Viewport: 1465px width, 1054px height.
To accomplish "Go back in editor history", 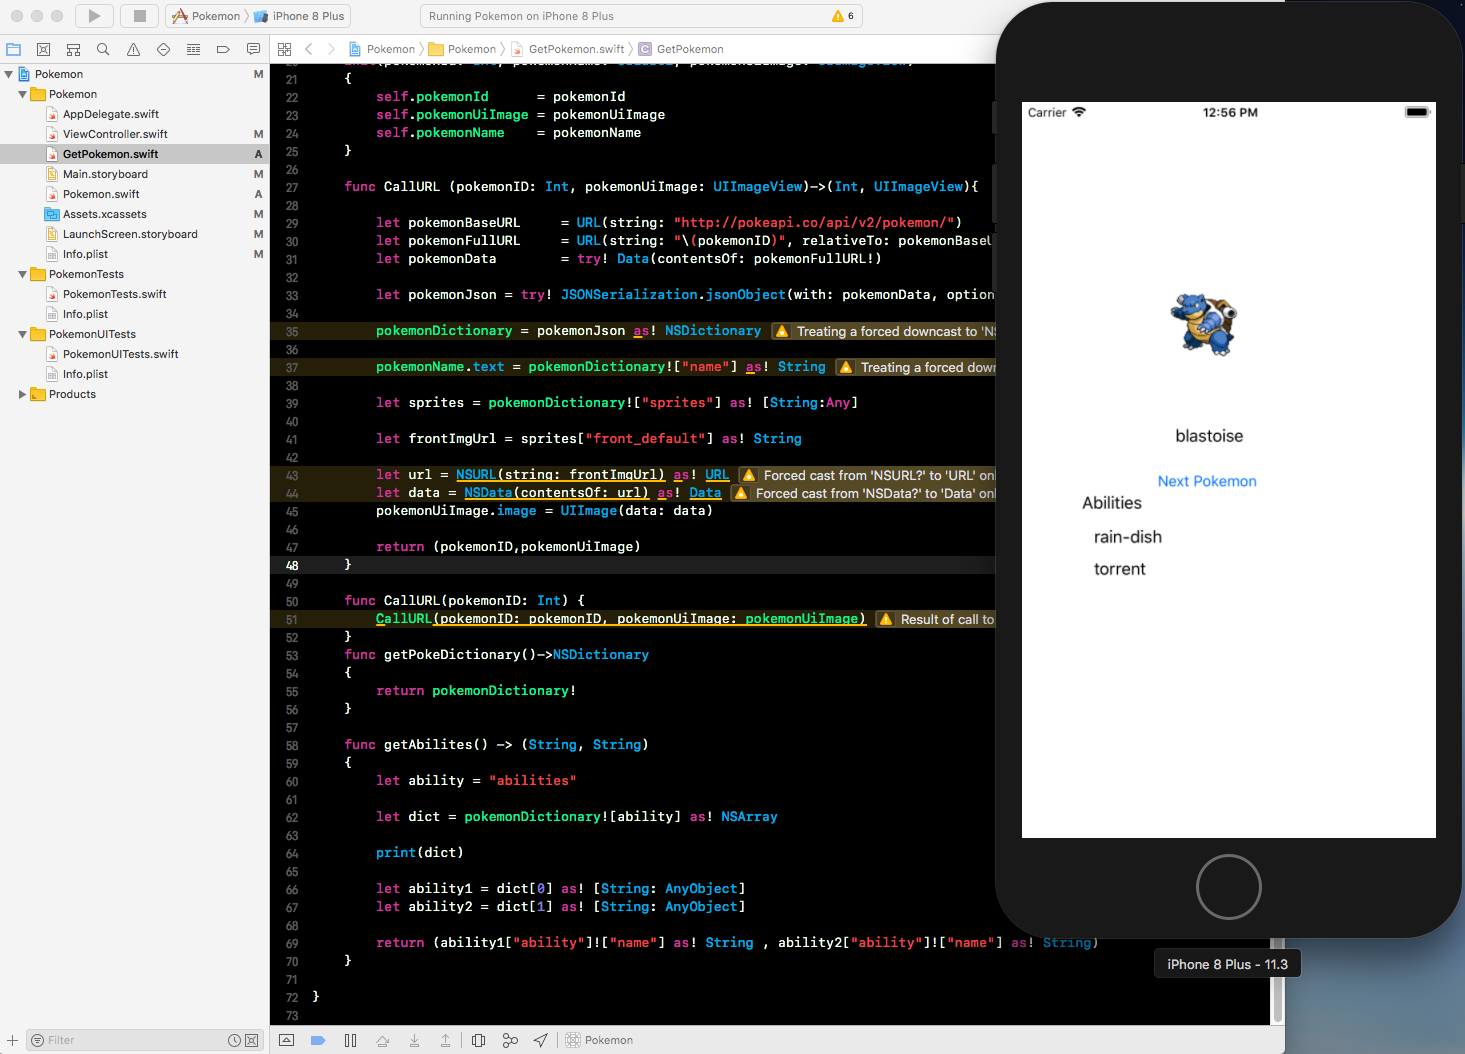I will pyautogui.click(x=309, y=49).
